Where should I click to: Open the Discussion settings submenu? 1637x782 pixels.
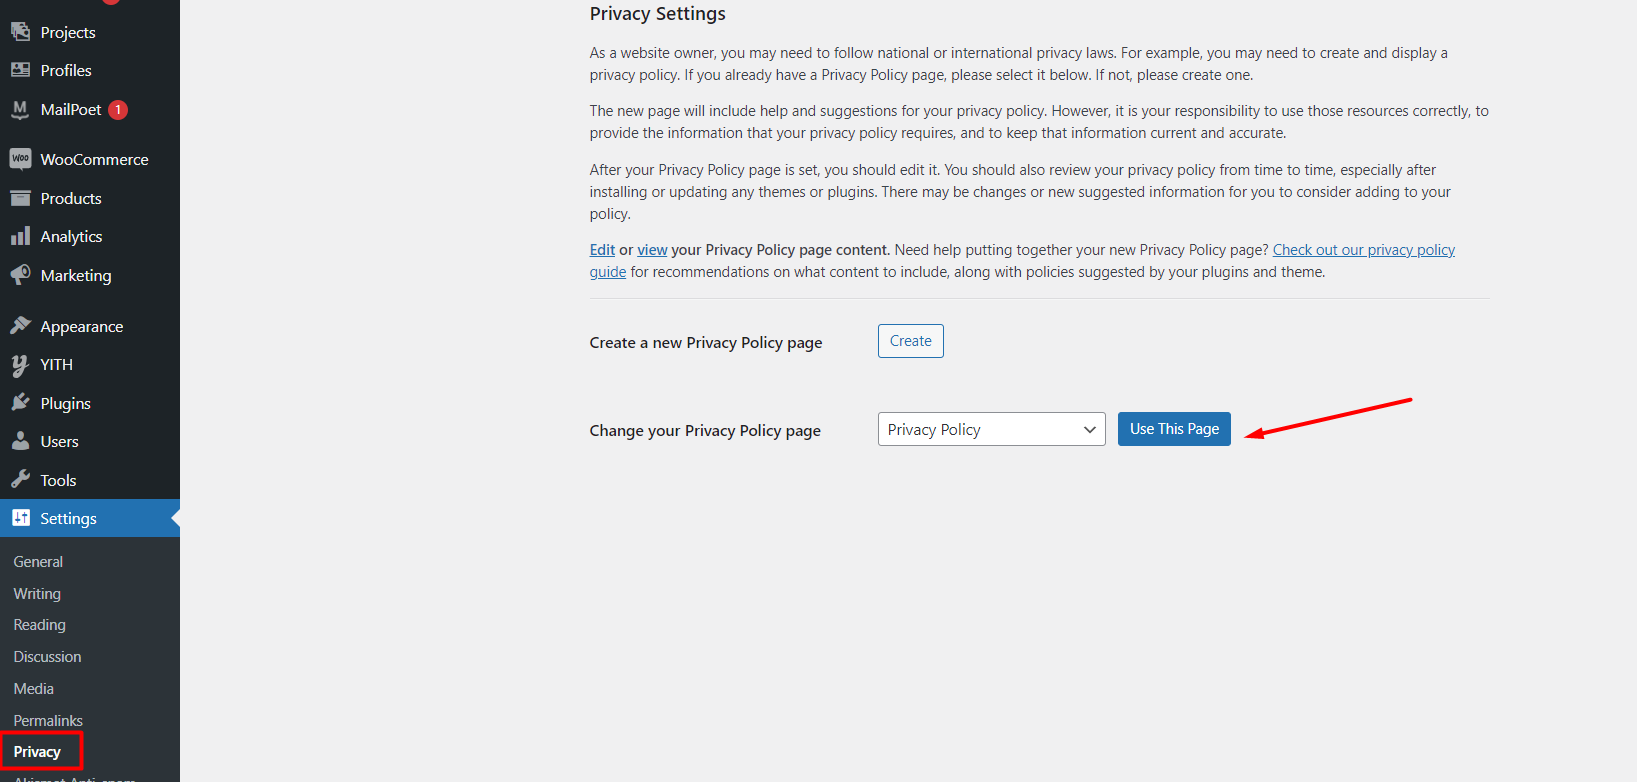(x=47, y=657)
